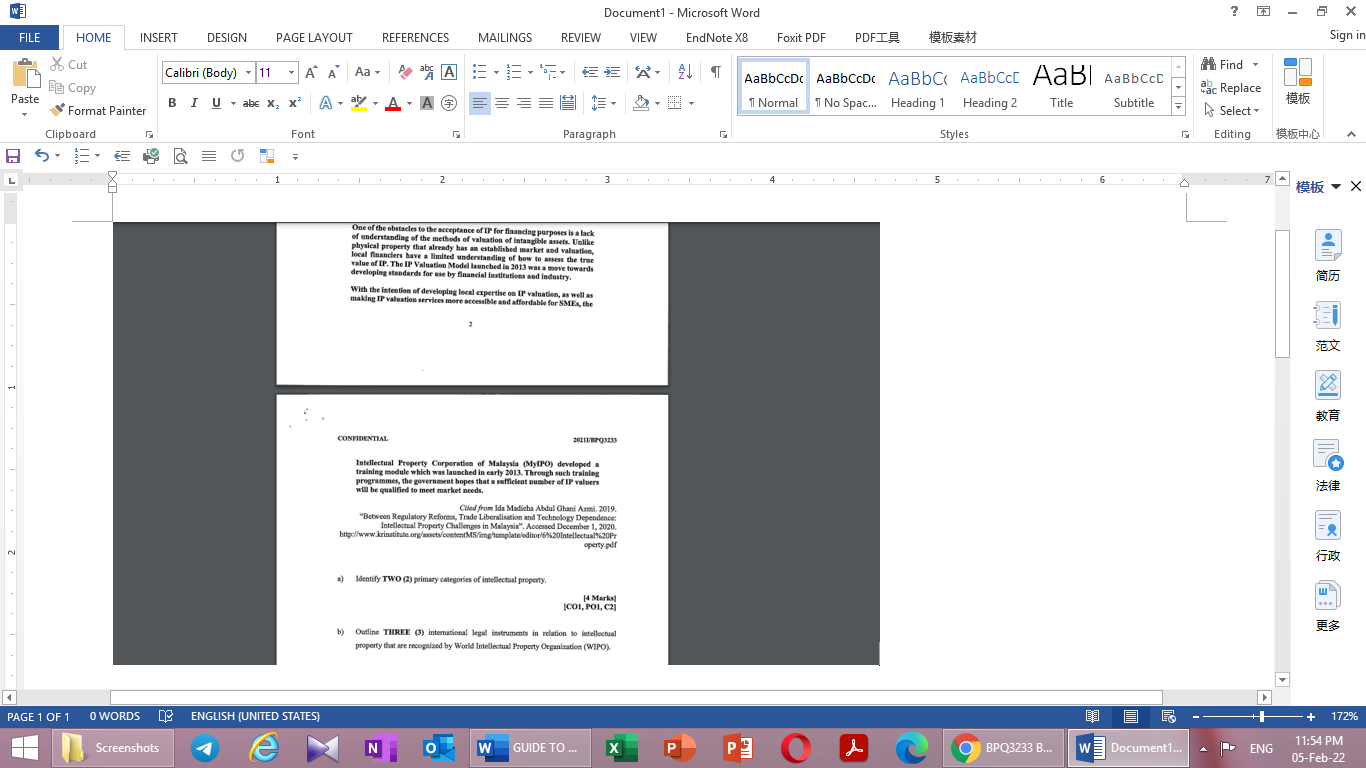The image size is (1366, 768).
Task: Enable center text alignment
Action: (501, 103)
